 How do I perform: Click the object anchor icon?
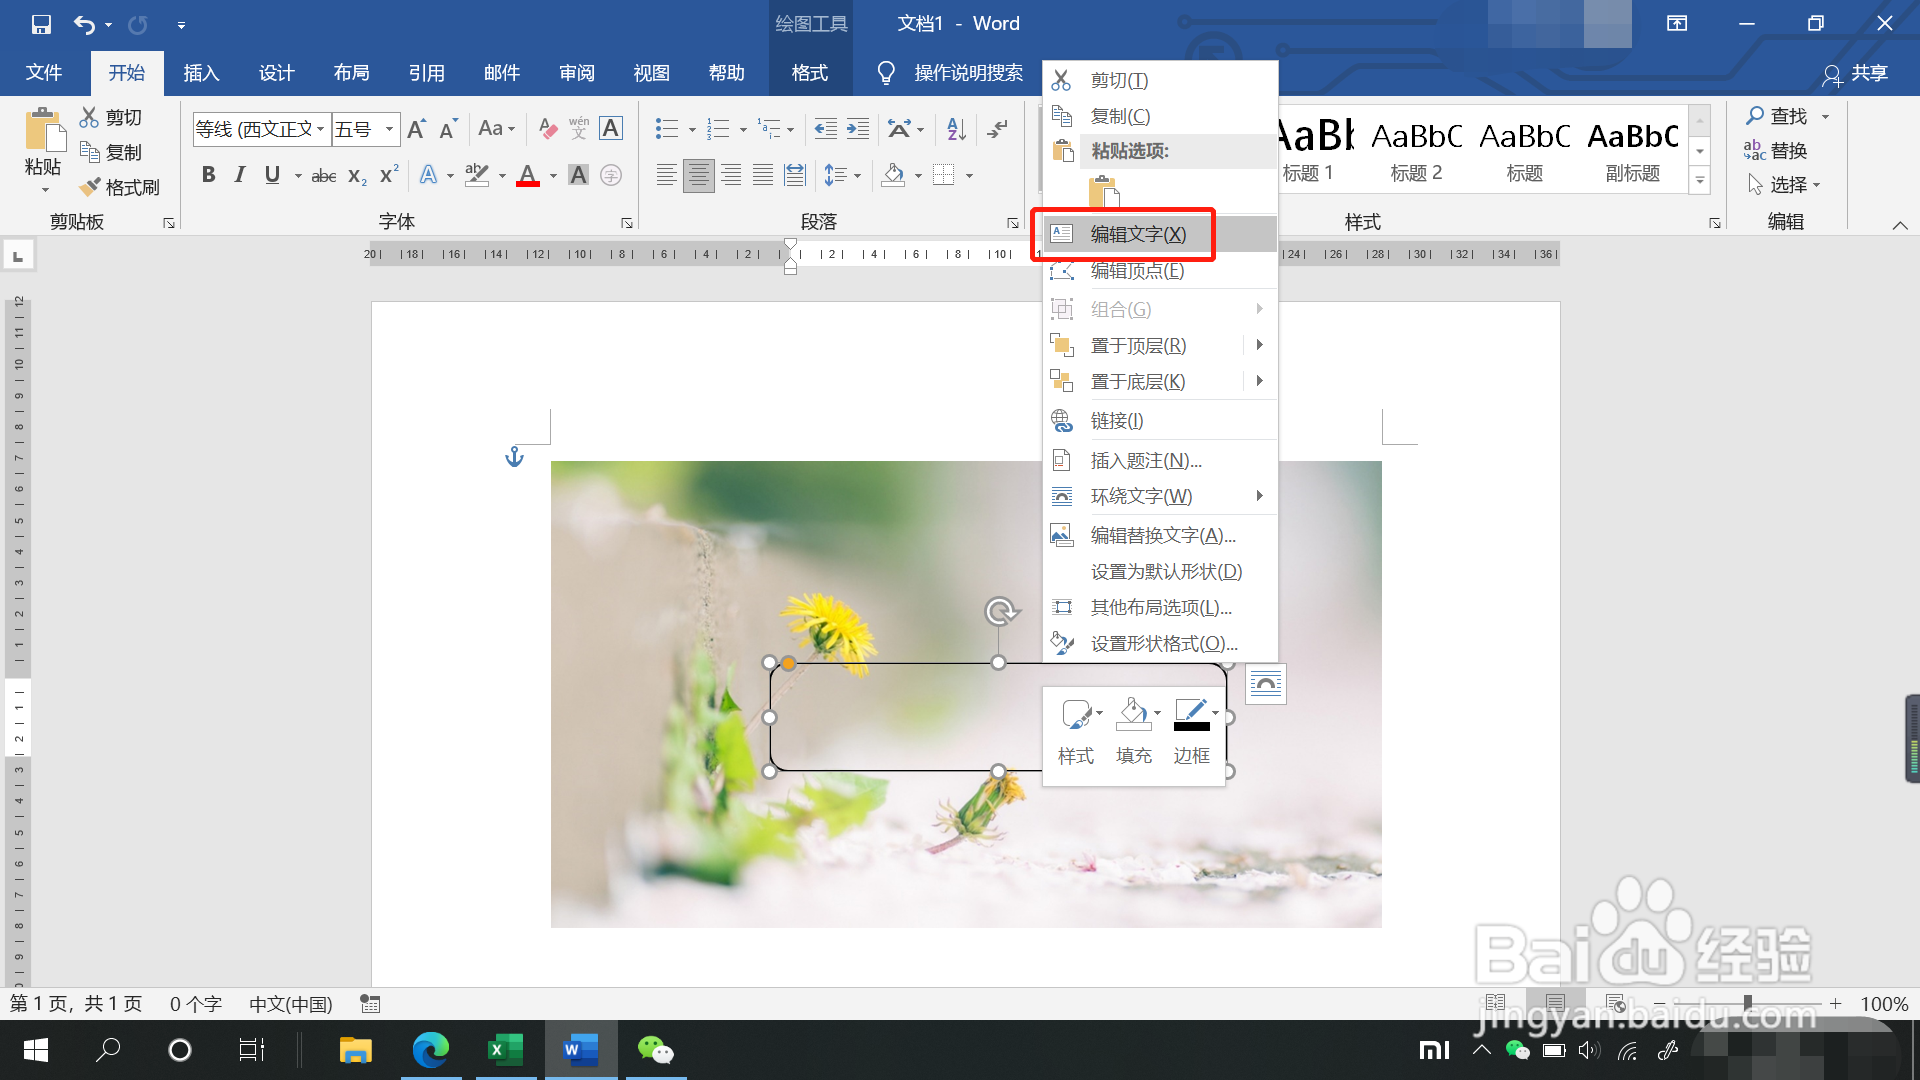coord(514,457)
